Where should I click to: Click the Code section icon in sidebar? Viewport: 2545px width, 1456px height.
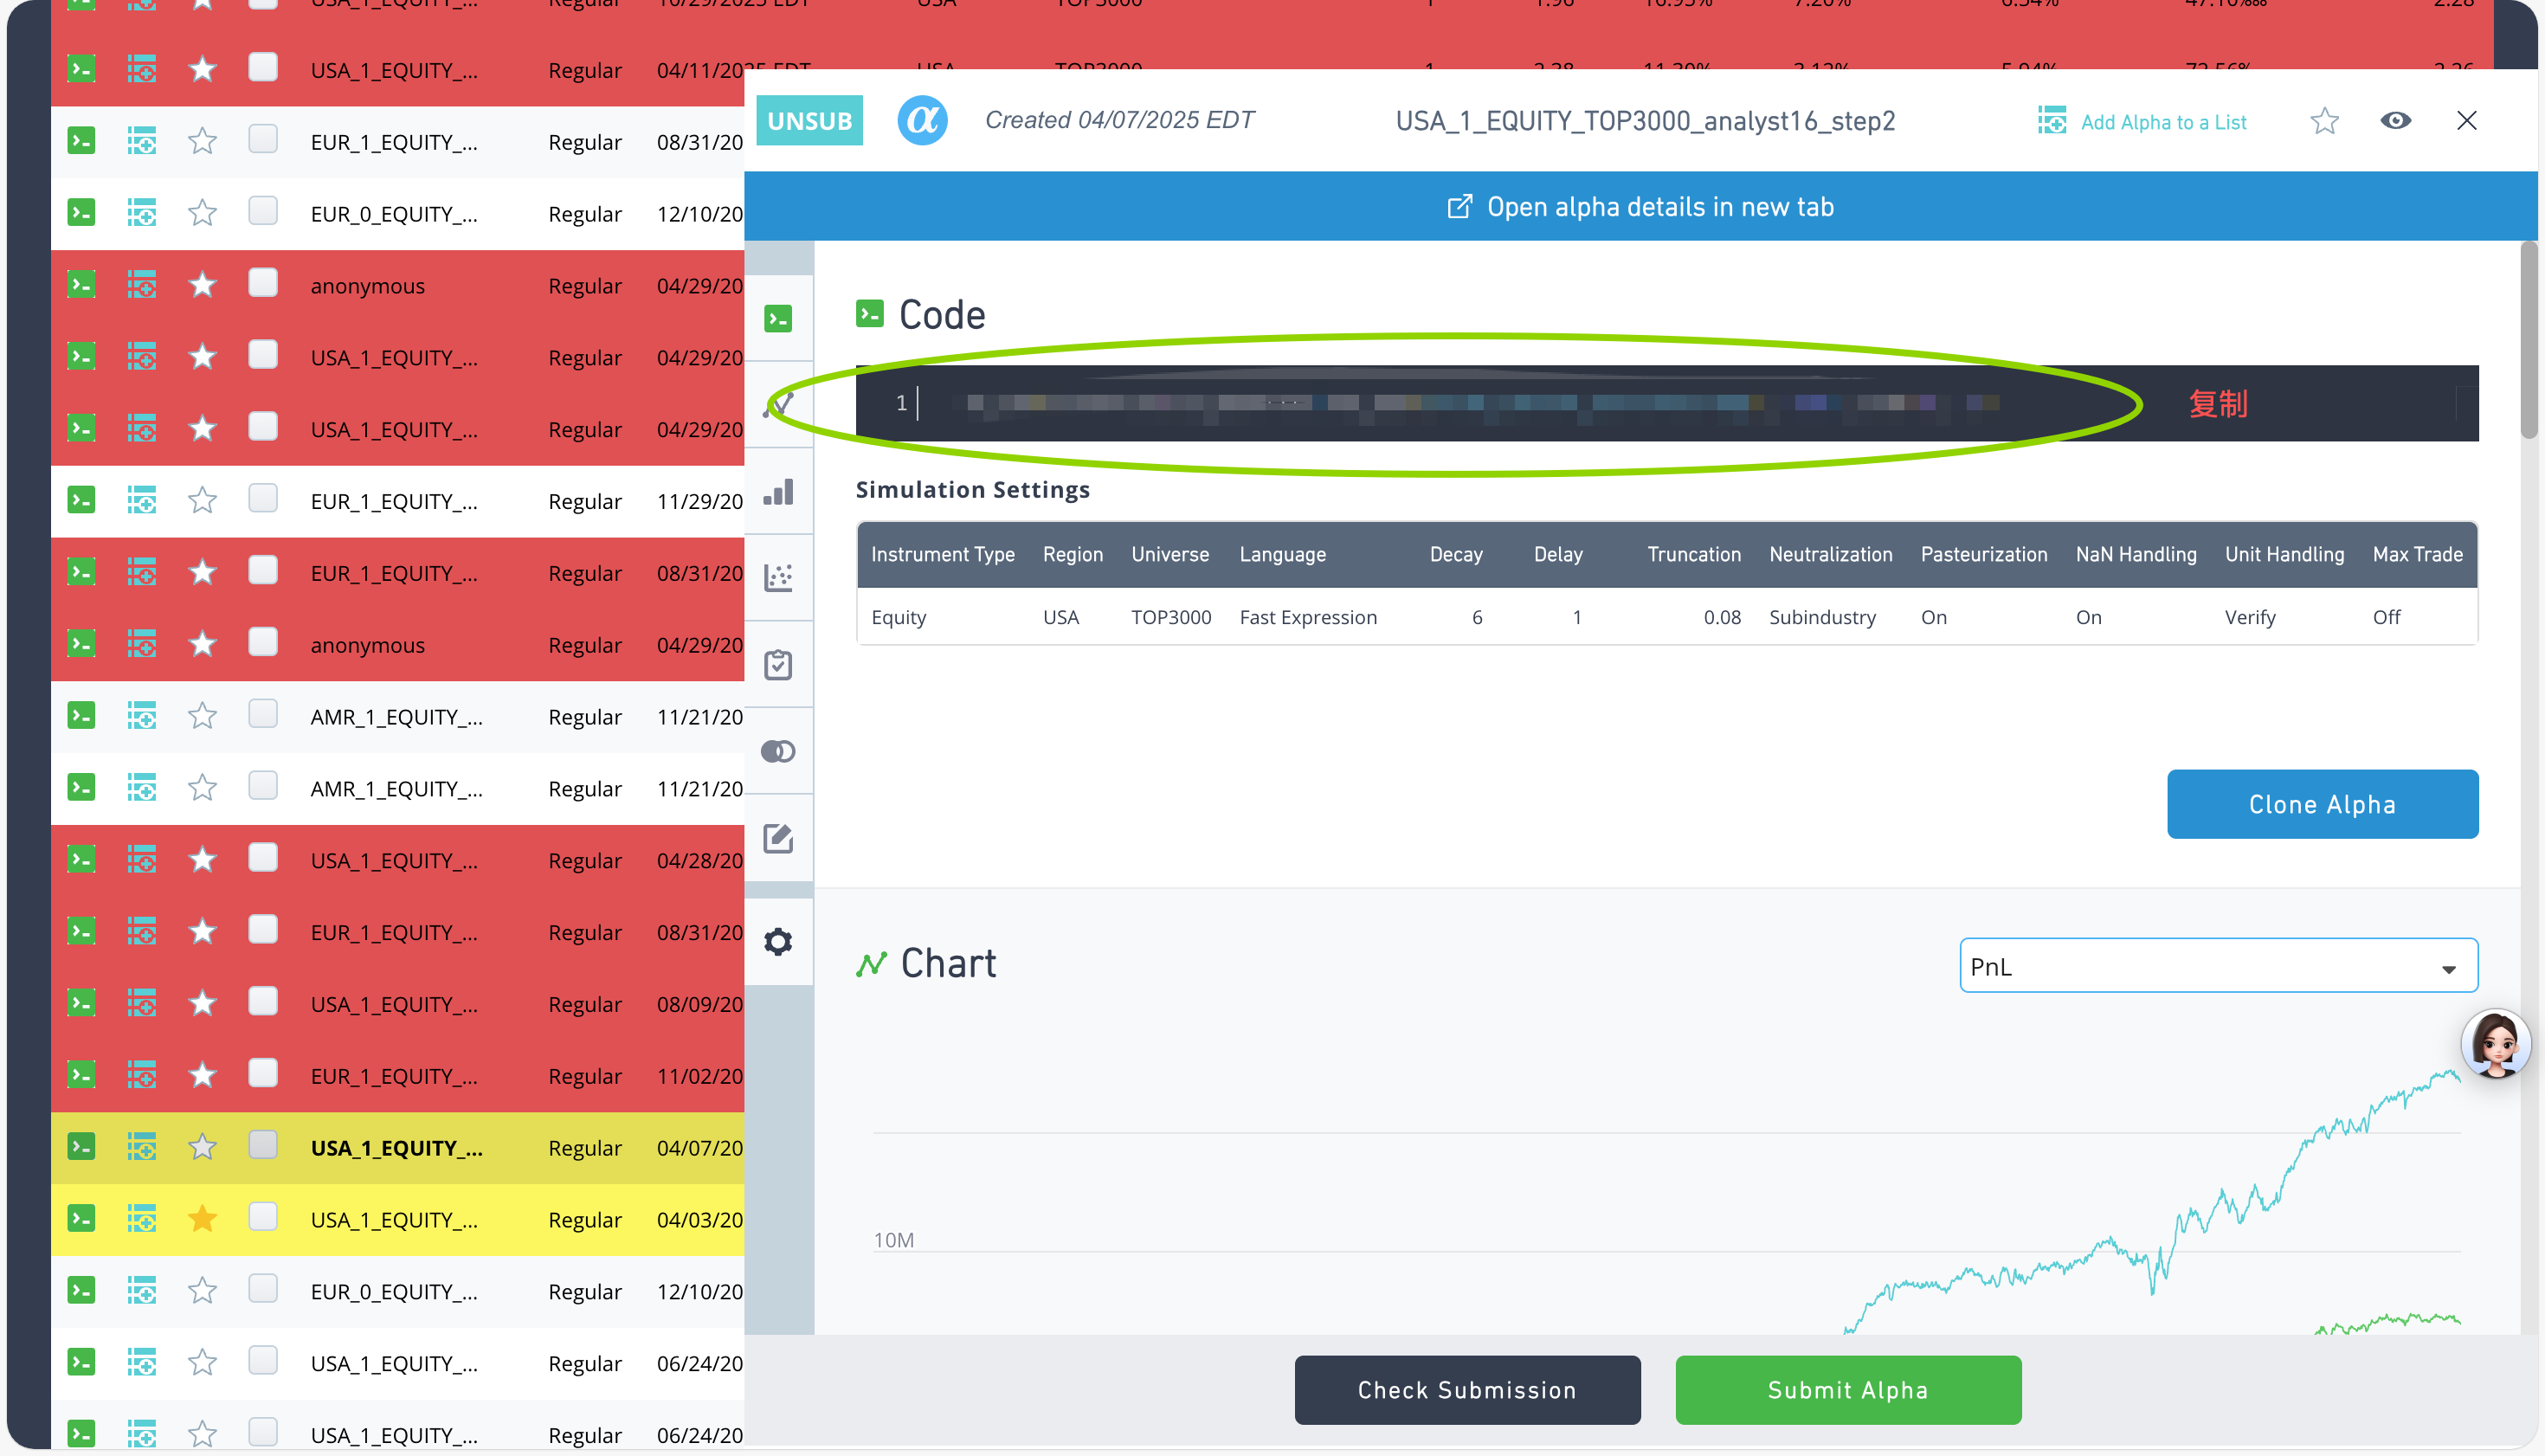(x=778, y=318)
